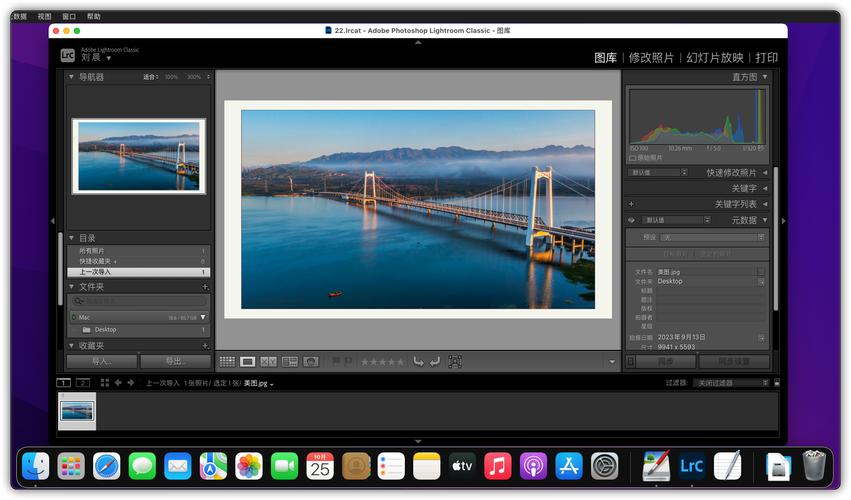Open 幻灯片放映 module

point(714,58)
